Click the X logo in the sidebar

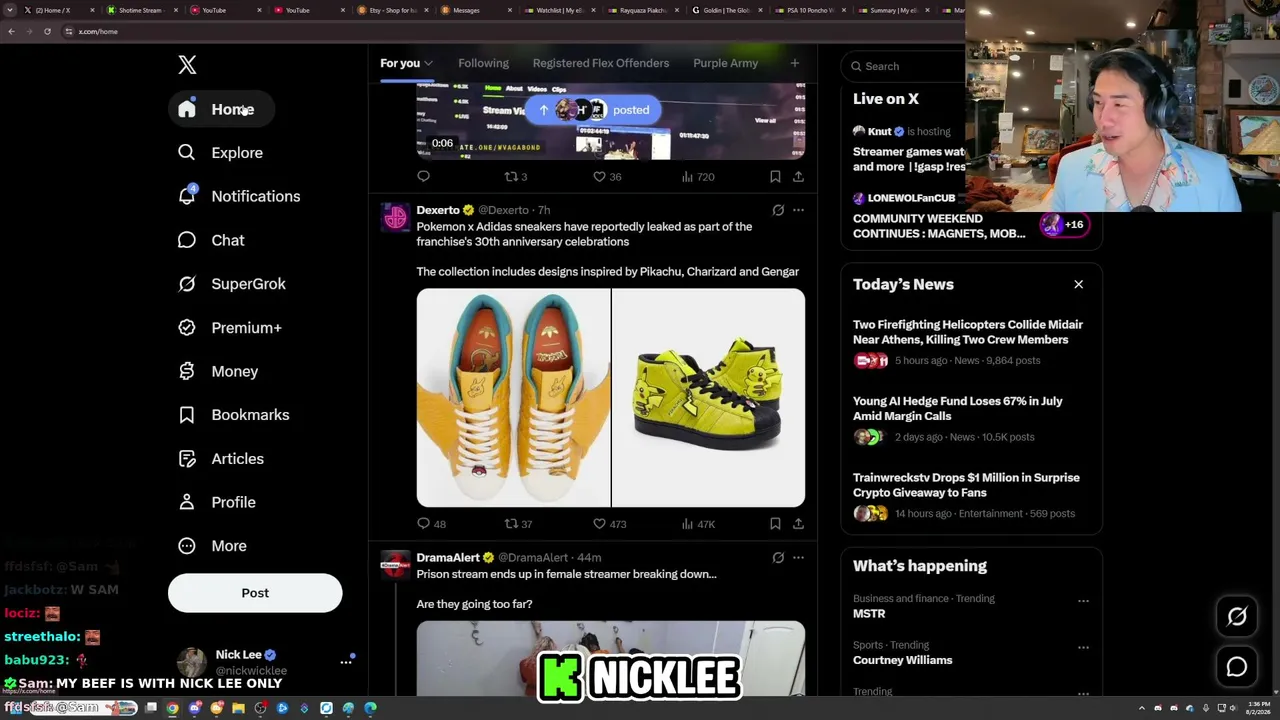pyautogui.click(x=187, y=65)
